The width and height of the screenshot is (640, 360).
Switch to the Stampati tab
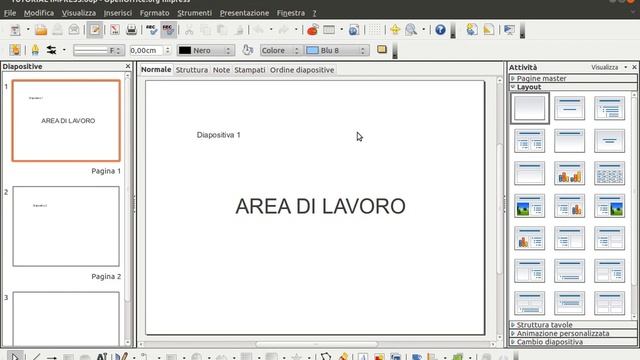click(x=250, y=70)
